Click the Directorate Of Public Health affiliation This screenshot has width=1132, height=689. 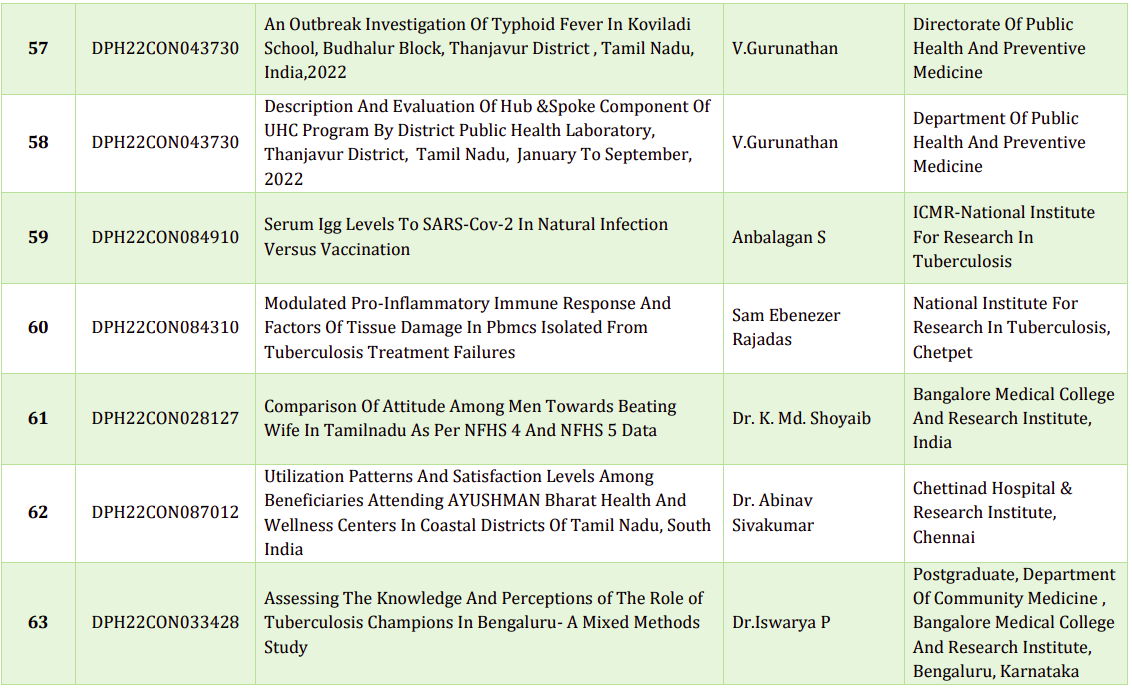[998, 48]
